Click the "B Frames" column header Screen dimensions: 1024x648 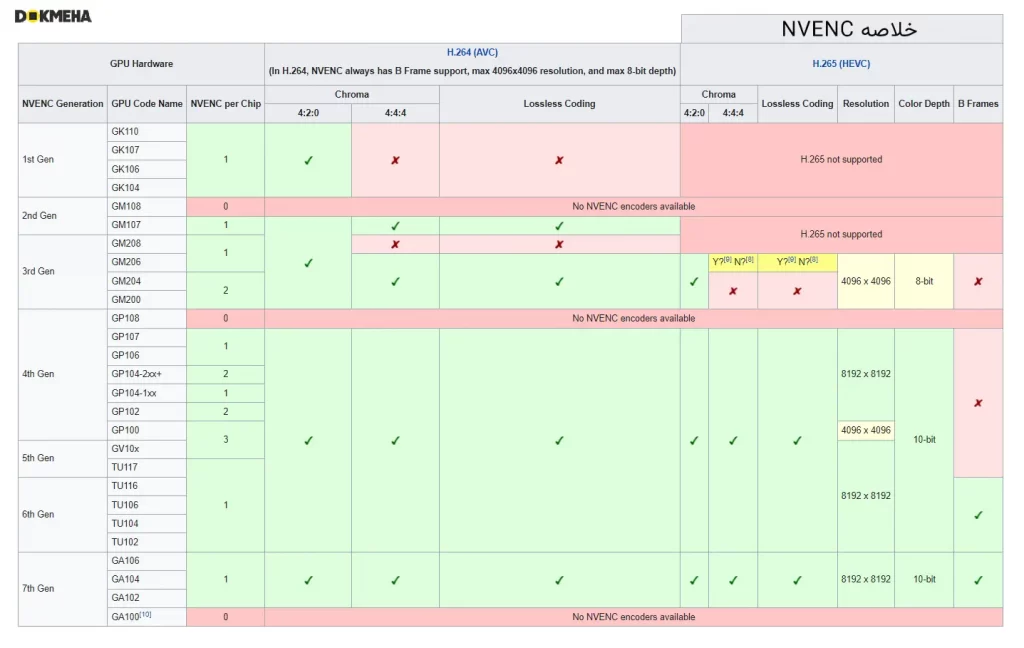tap(978, 103)
